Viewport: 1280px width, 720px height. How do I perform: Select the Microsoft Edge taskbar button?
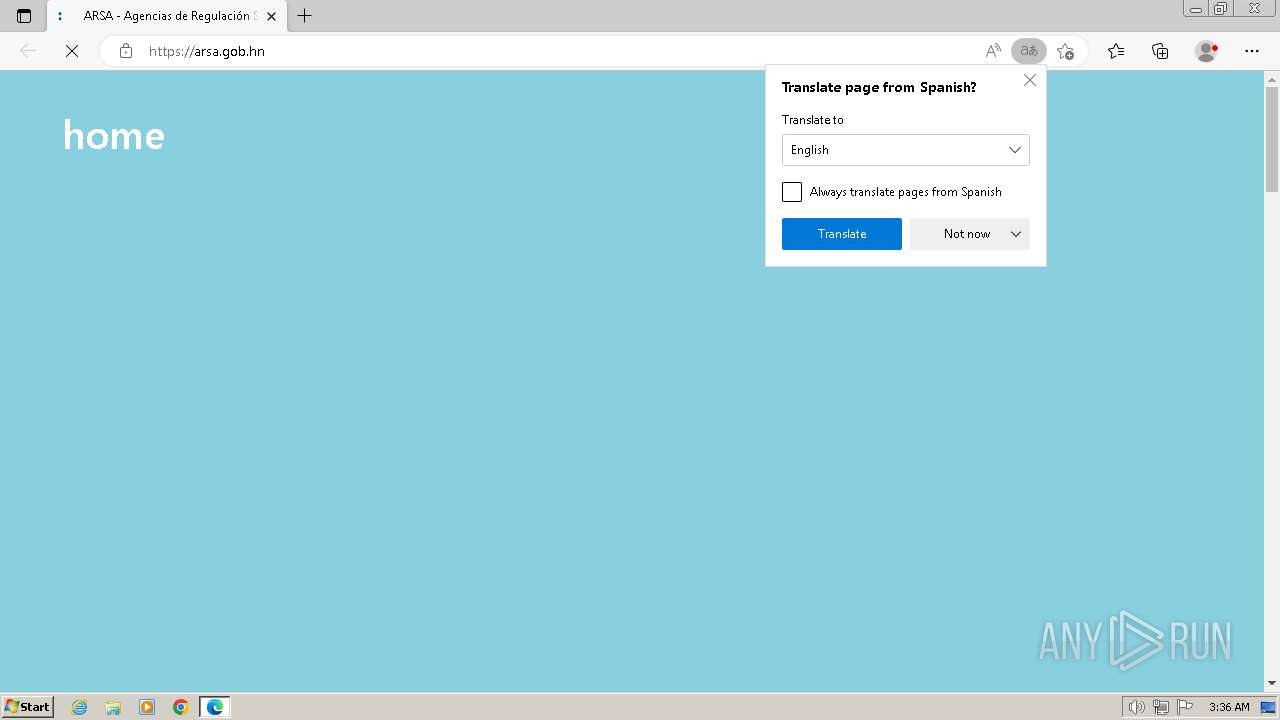pyautogui.click(x=215, y=707)
